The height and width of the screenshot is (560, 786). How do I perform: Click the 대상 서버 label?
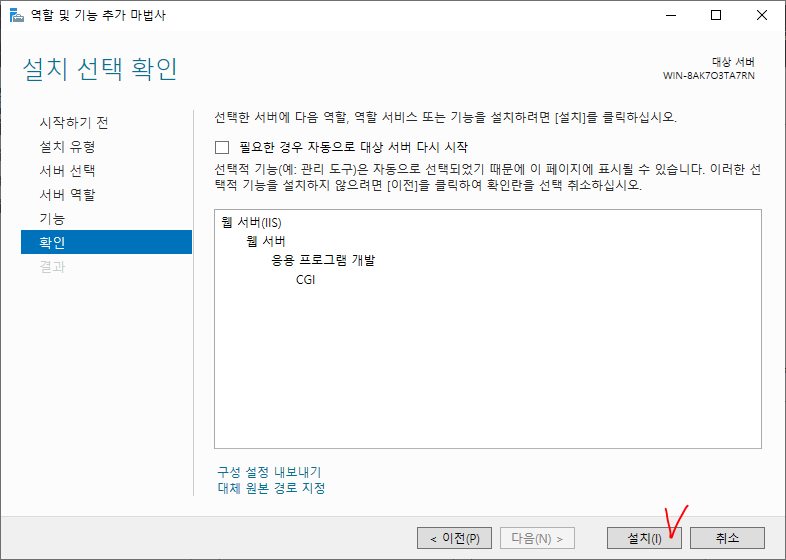733,62
